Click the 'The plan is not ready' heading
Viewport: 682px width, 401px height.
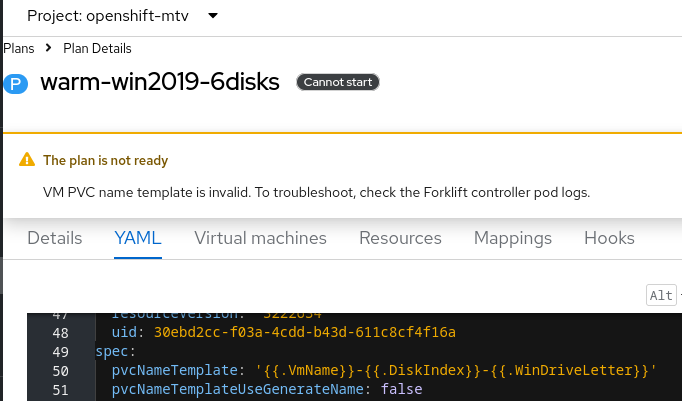[x=105, y=160]
